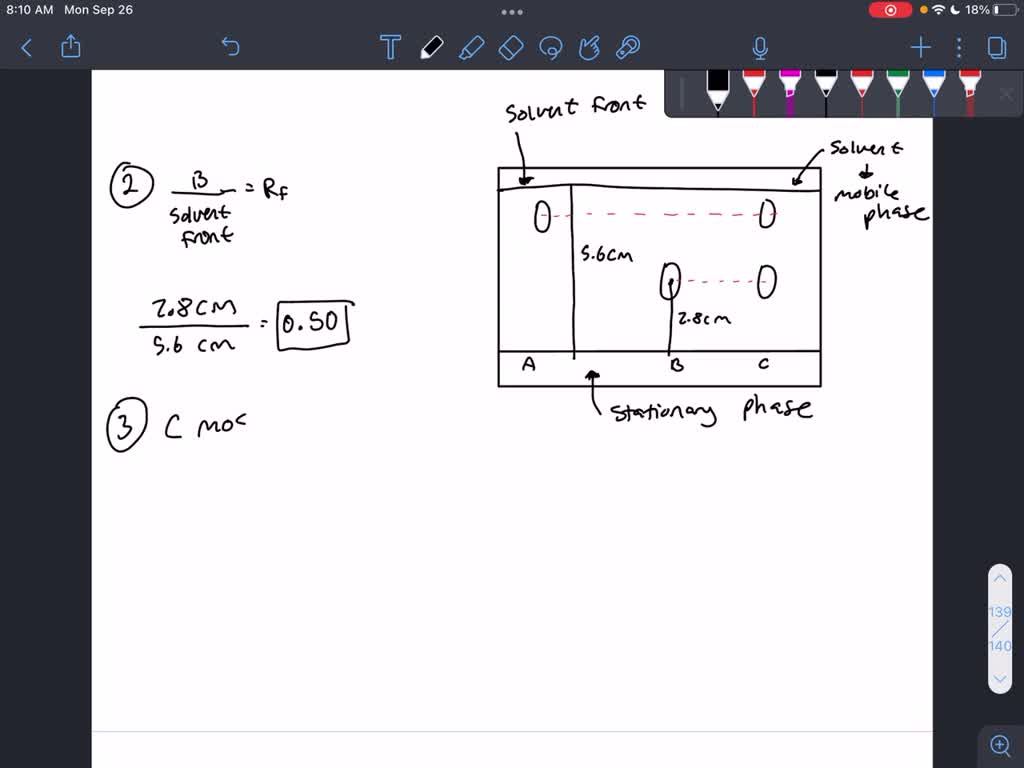
Task: Choose the green pen preset
Action: click(x=898, y=93)
